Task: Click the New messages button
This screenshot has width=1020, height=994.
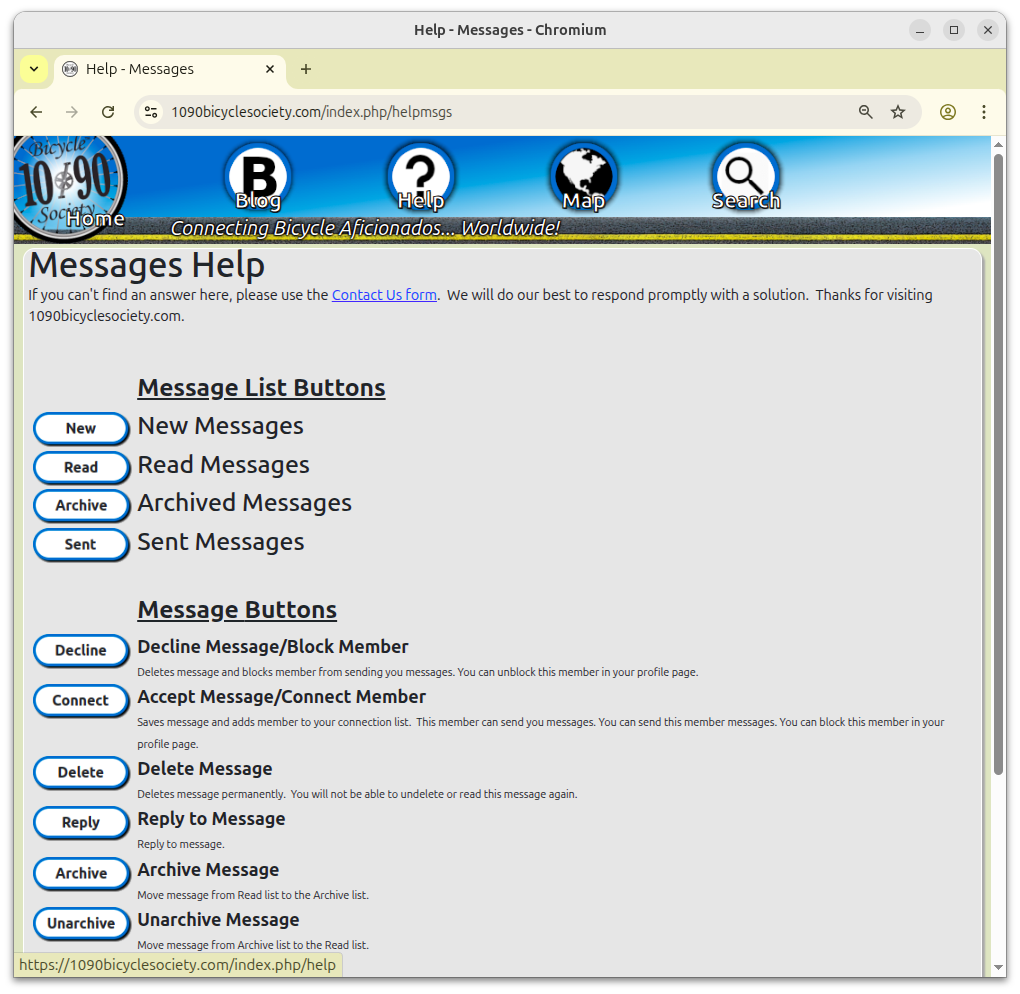Action: pos(81,428)
